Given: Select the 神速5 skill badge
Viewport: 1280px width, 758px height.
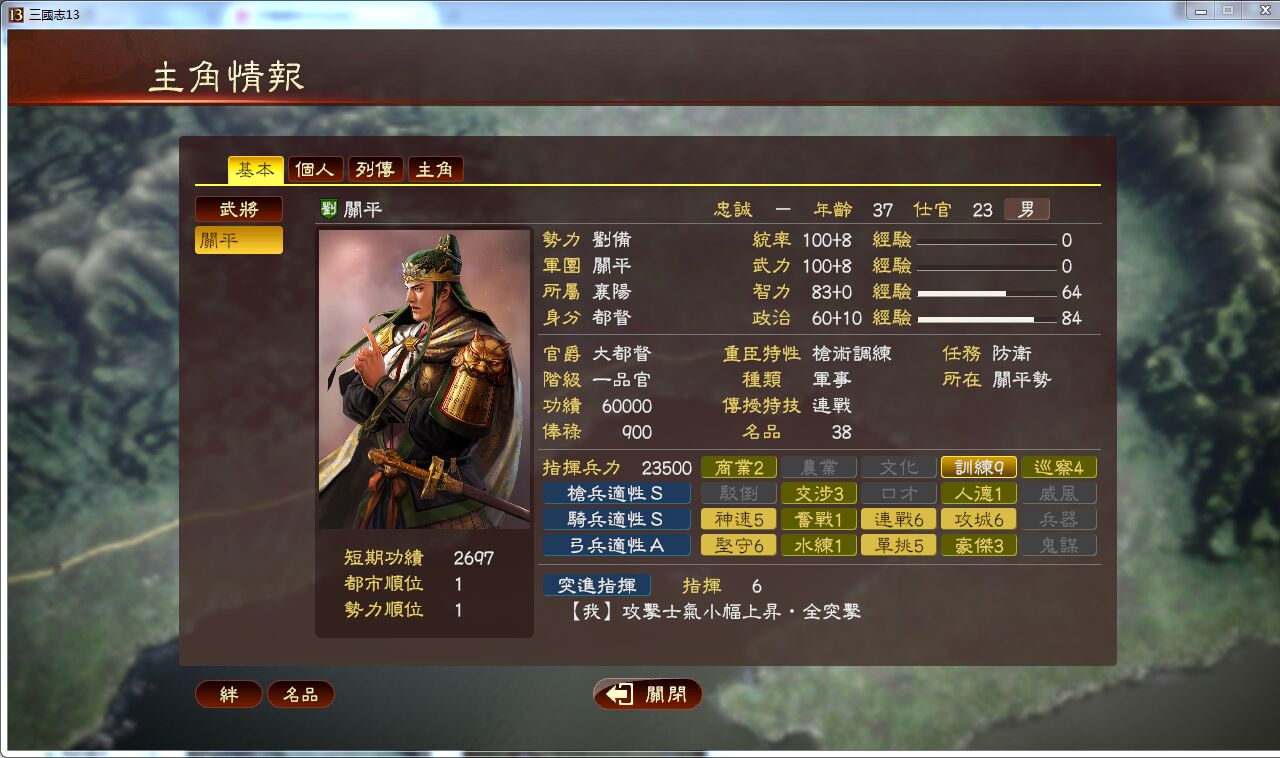Looking at the screenshot, I should pyautogui.click(x=738, y=519).
